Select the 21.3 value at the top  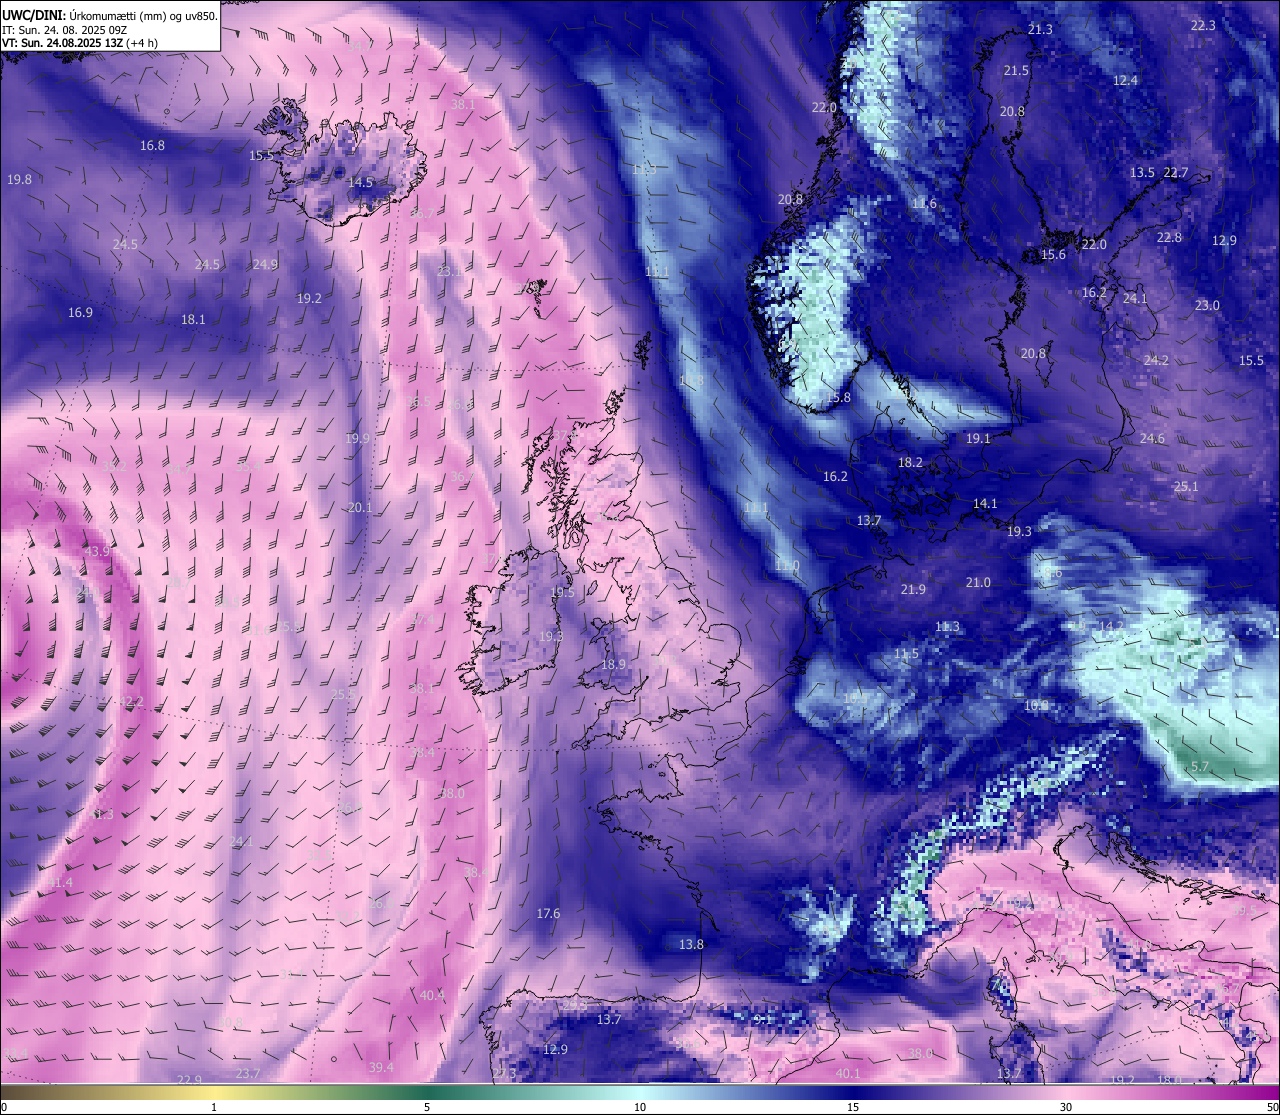pos(1040,29)
